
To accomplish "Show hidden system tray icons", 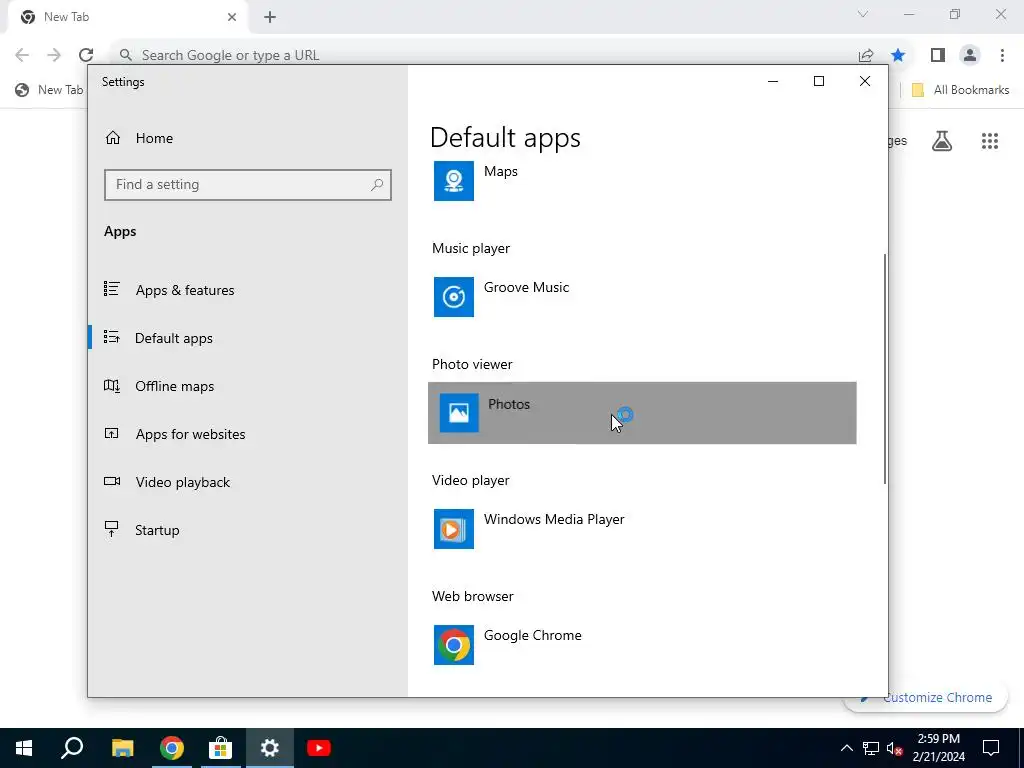I will (846, 748).
